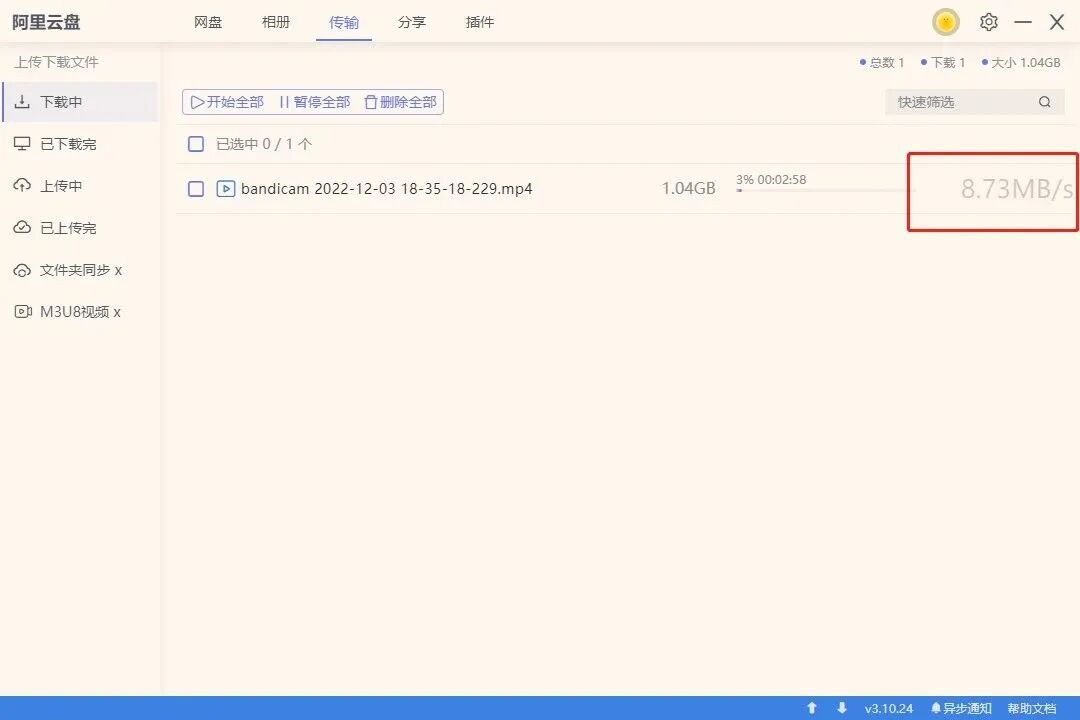Open the 分享 tab
The height and width of the screenshot is (720, 1080).
coord(412,22)
